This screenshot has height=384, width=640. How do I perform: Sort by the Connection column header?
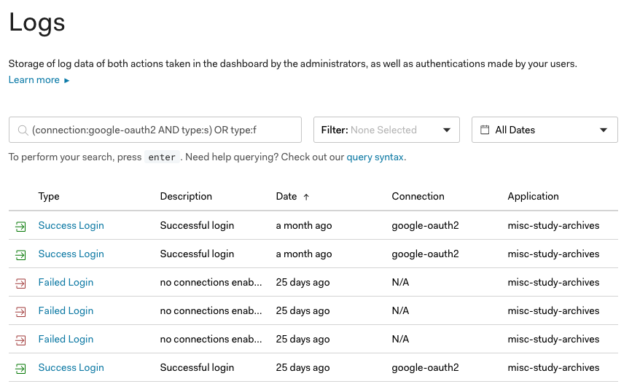[418, 196]
